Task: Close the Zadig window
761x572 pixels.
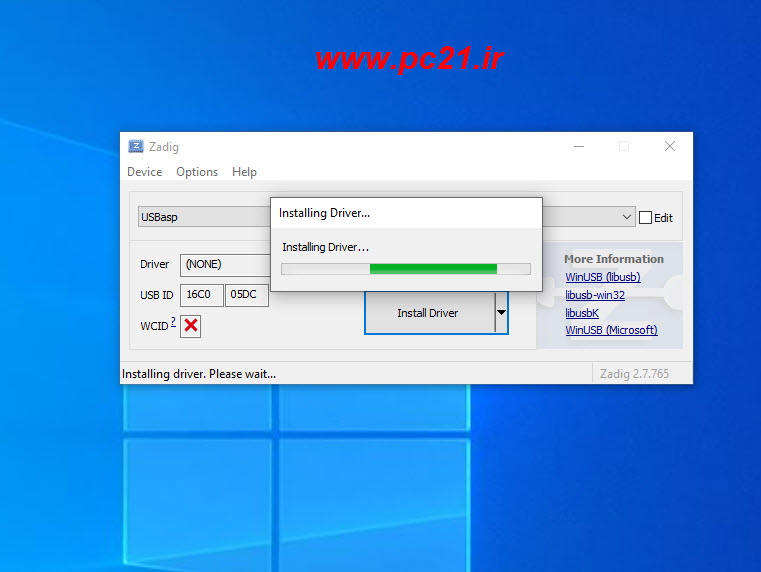Action: [670, 146]
